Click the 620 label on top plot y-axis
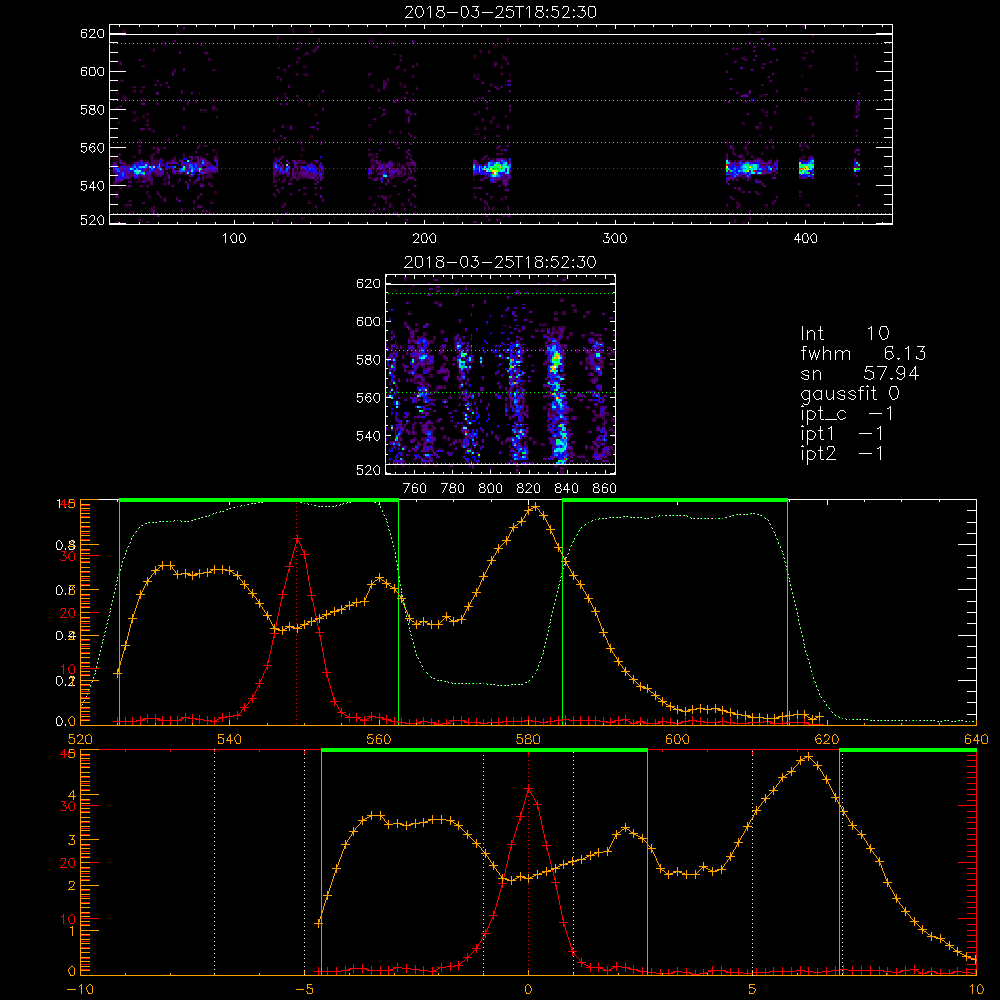Screen dimensions: 1000x1000 pos(92,34)
